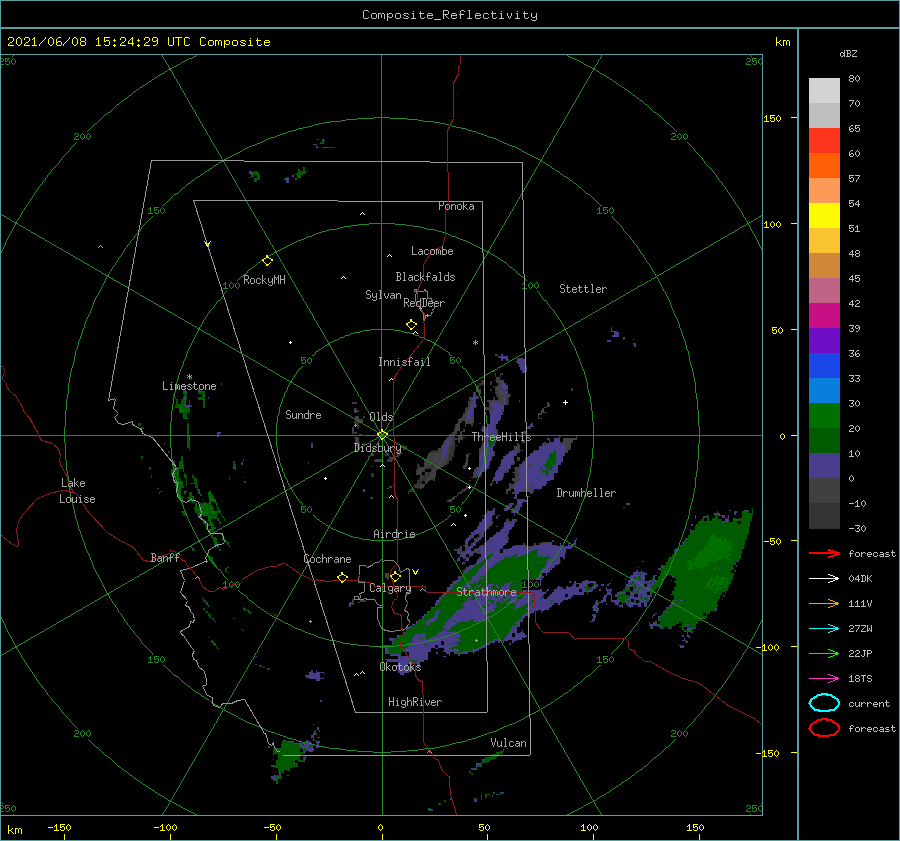Click the purple 39-36 dBZ color swatch

coord(824,341)
